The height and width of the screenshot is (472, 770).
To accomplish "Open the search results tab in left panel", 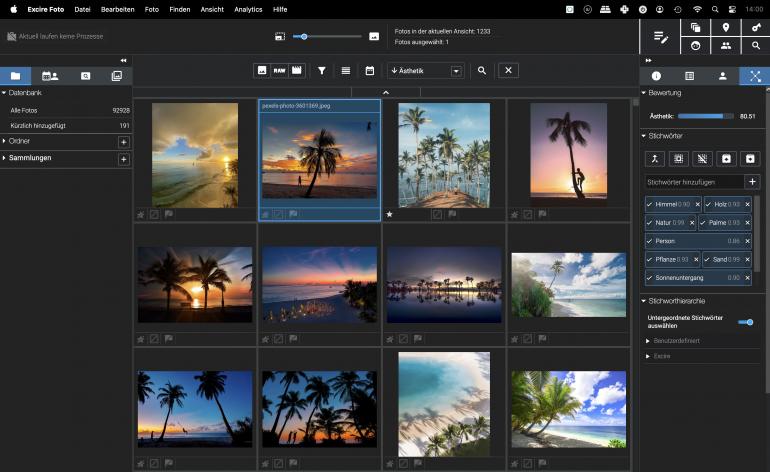I will tap(85, 76).
